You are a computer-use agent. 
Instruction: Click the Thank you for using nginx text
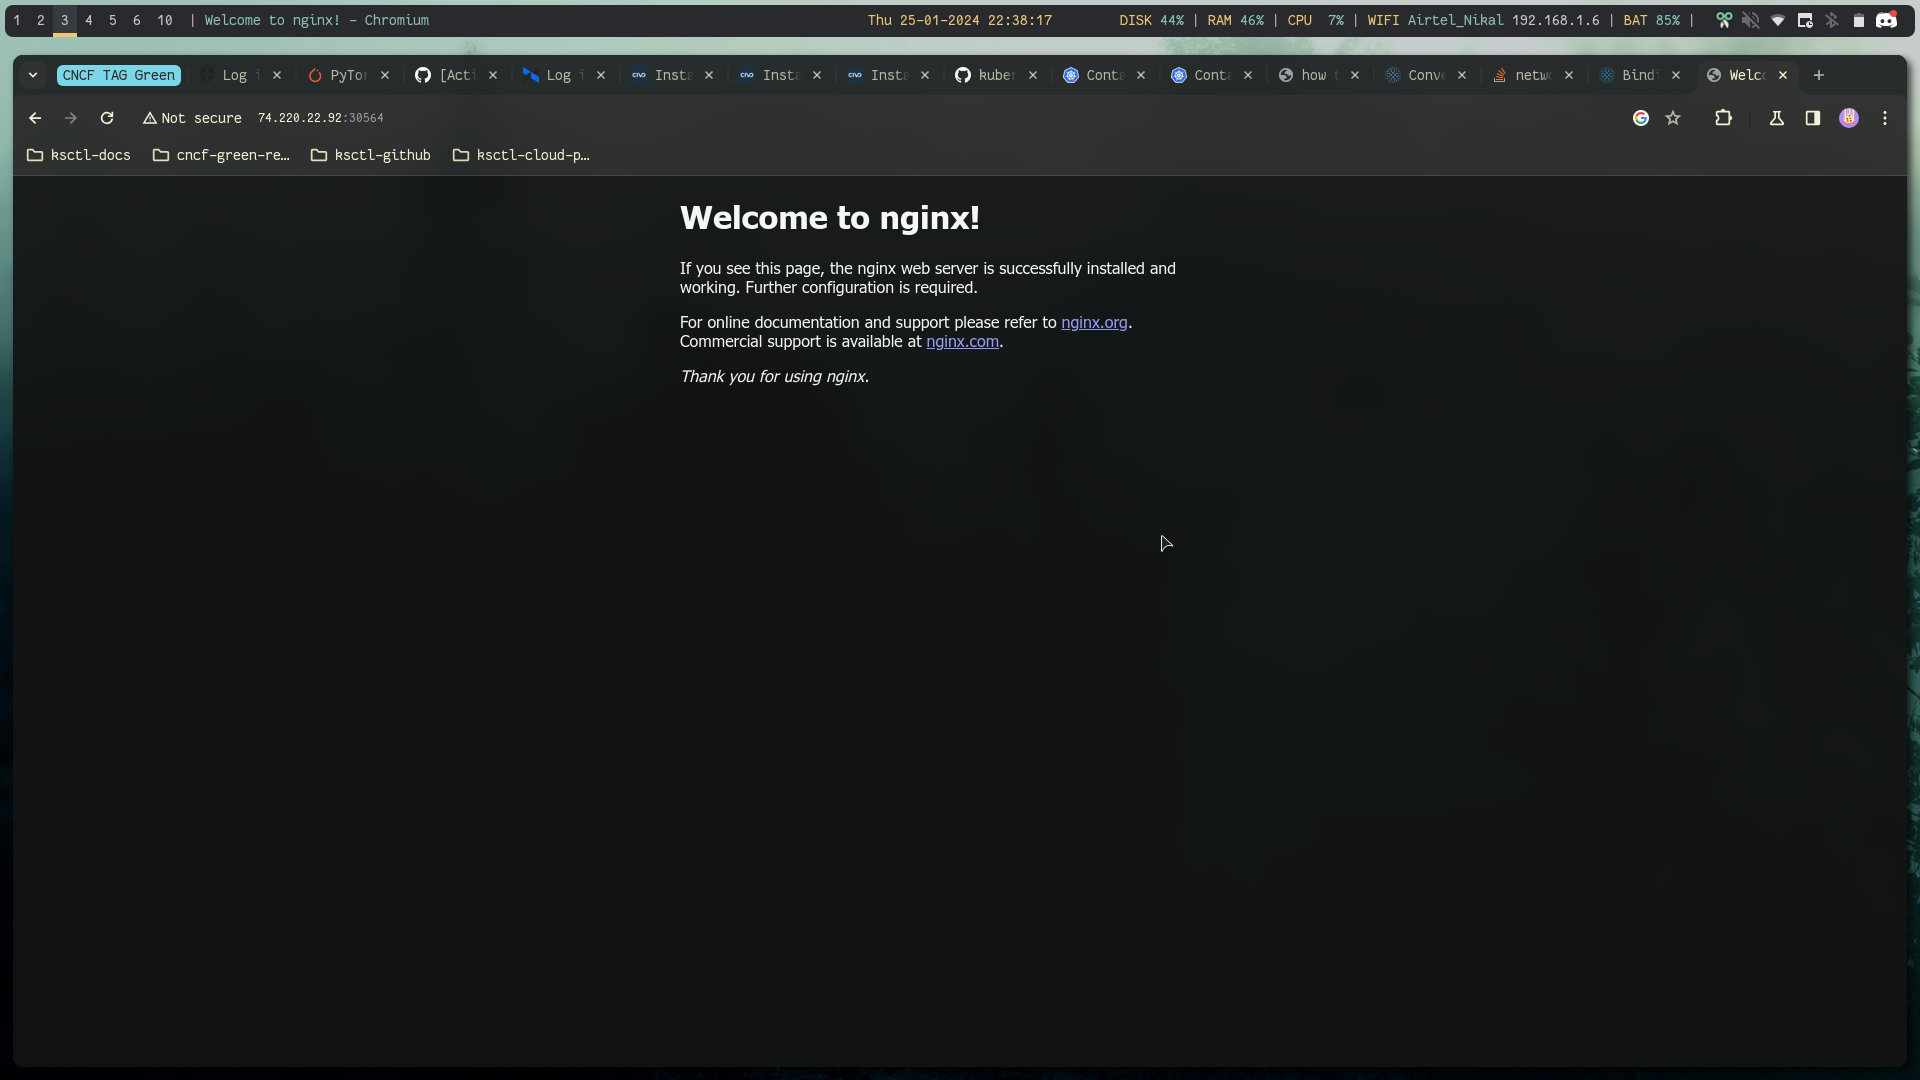click(774, 376)
